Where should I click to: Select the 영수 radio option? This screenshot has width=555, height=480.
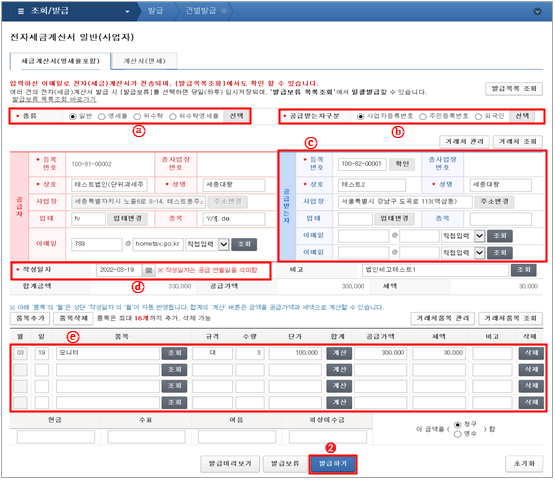point(458,434)
